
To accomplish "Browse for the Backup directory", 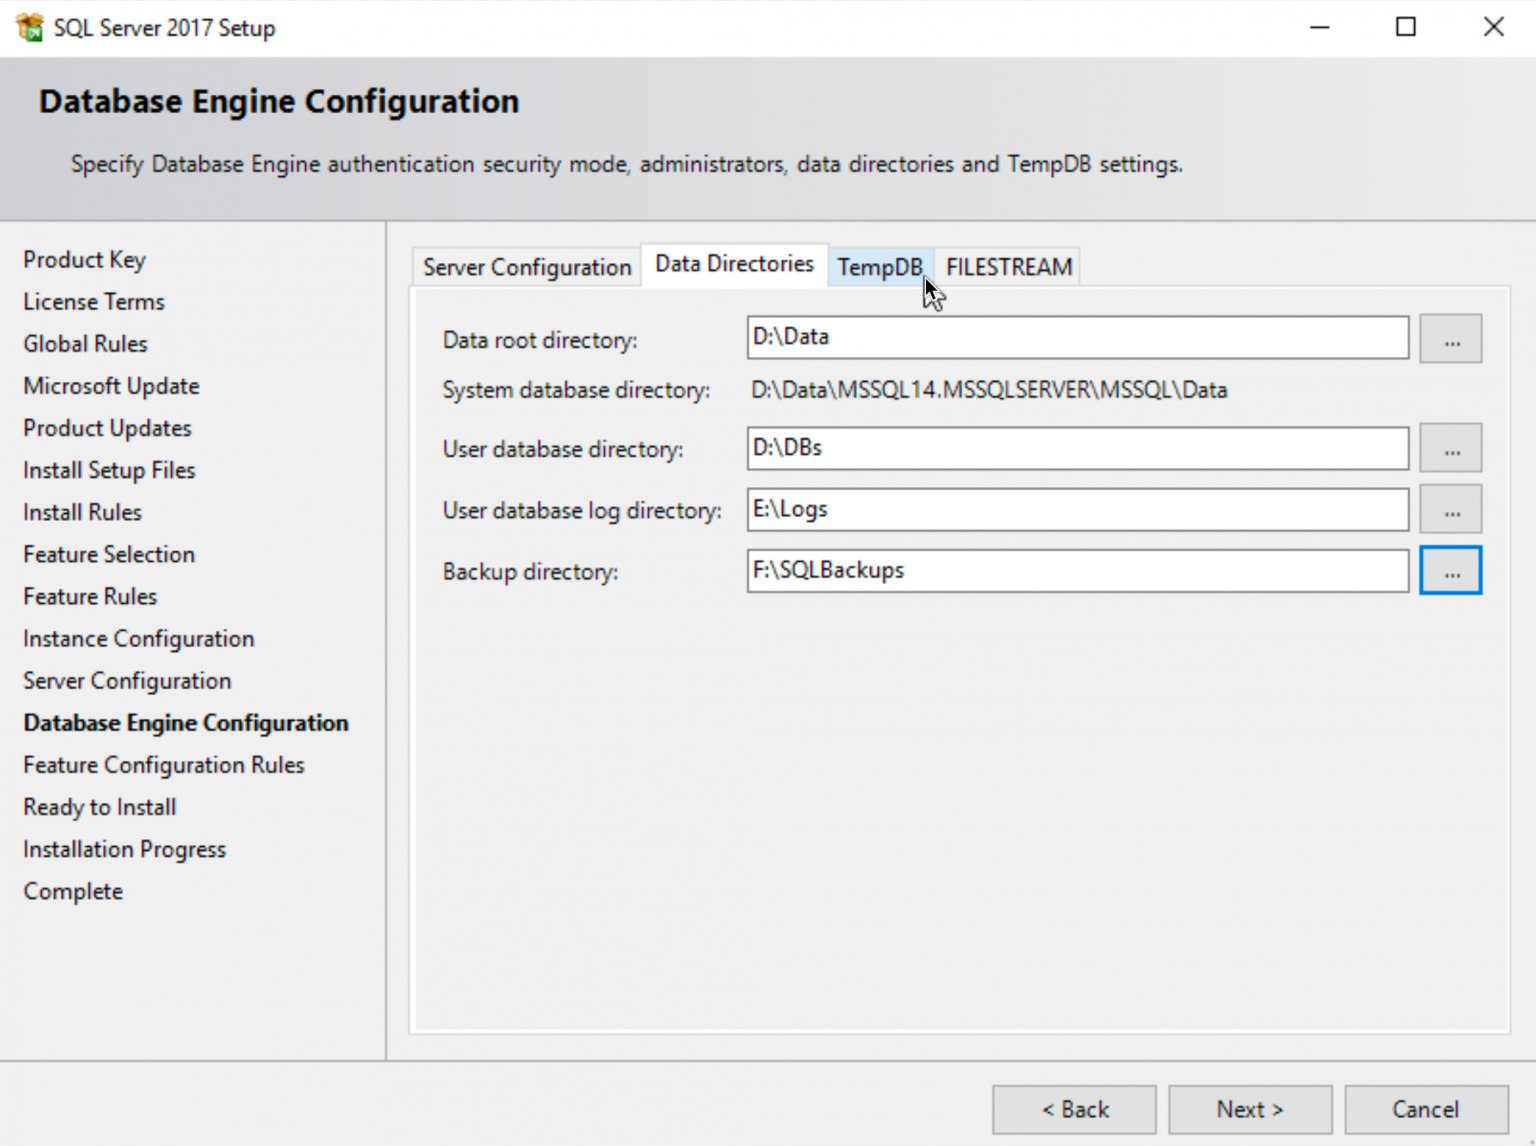I will (1449, 571).
